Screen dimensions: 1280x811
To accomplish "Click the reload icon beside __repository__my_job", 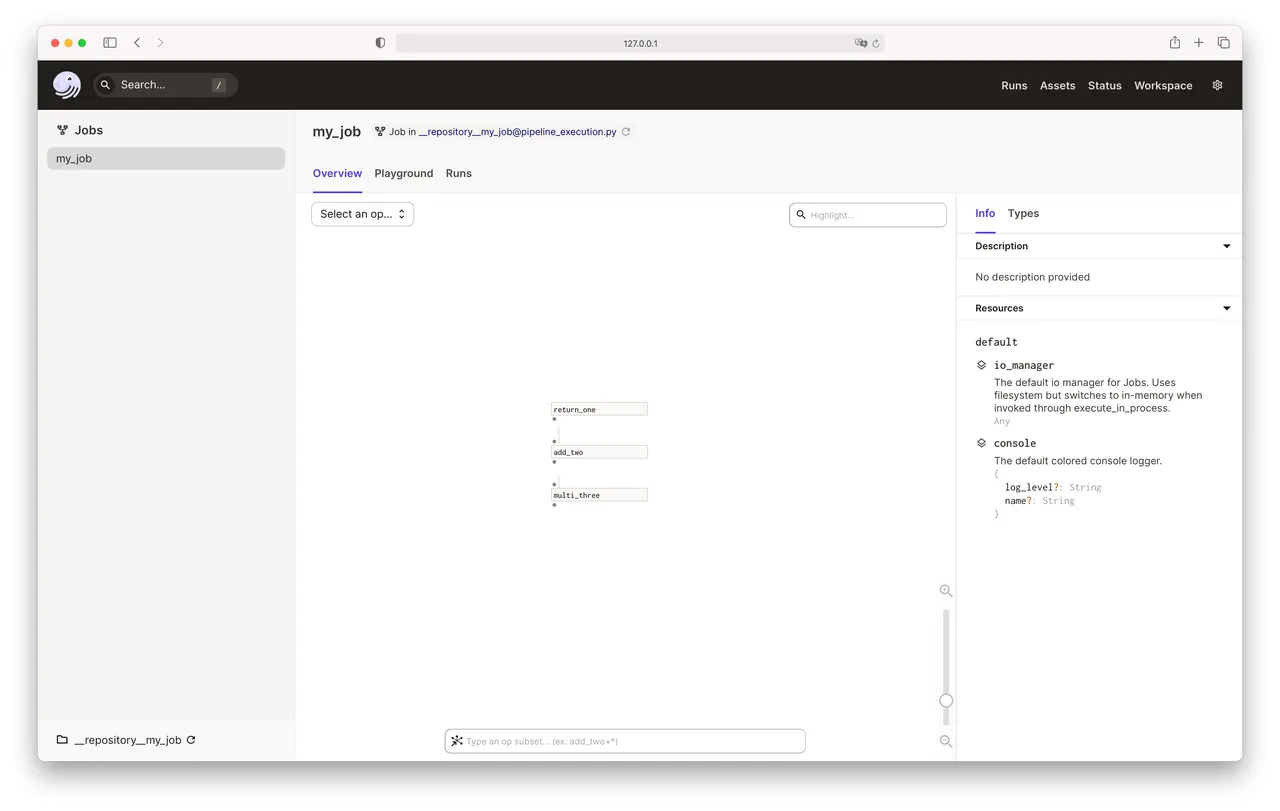I will [x=191, y=740].
